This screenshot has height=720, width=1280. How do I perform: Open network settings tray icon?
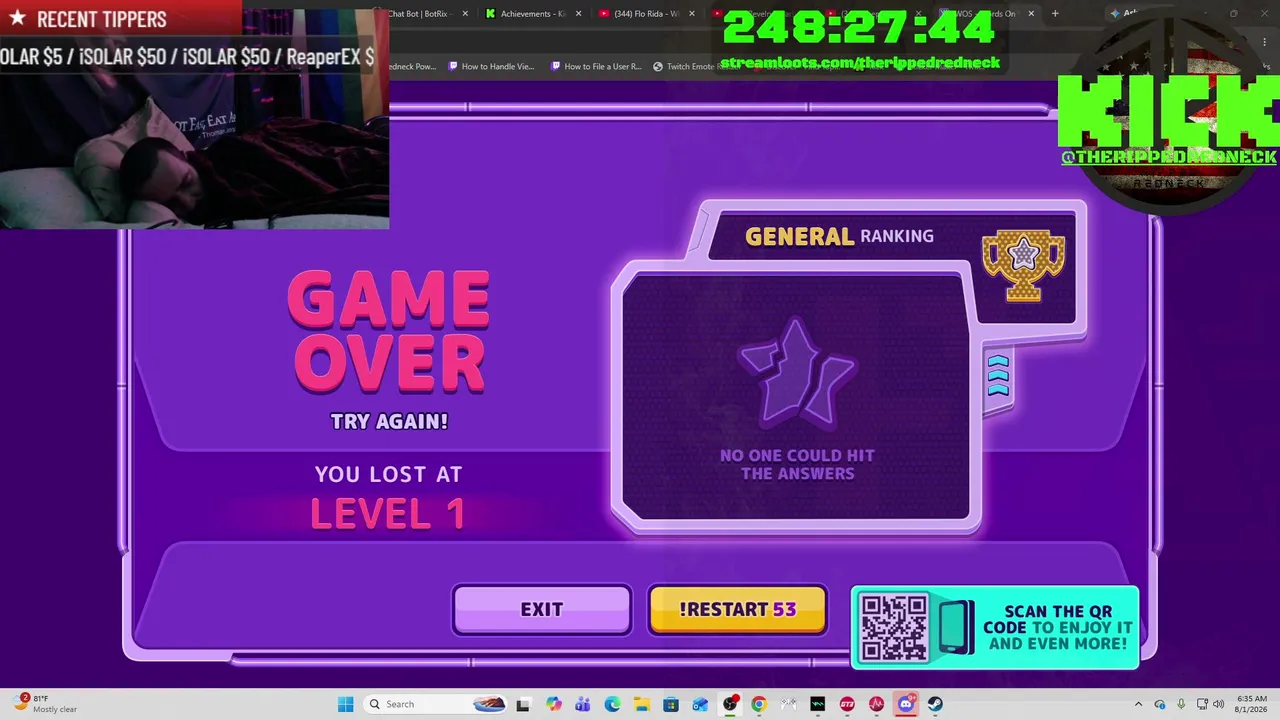pos(1202,704)
